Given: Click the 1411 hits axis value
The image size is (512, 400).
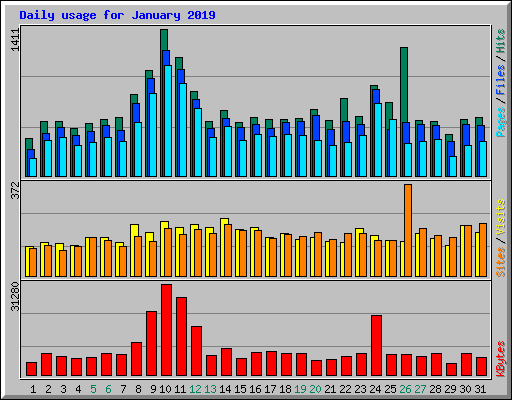Looking at the screenshot, I should tap(15, 40).
